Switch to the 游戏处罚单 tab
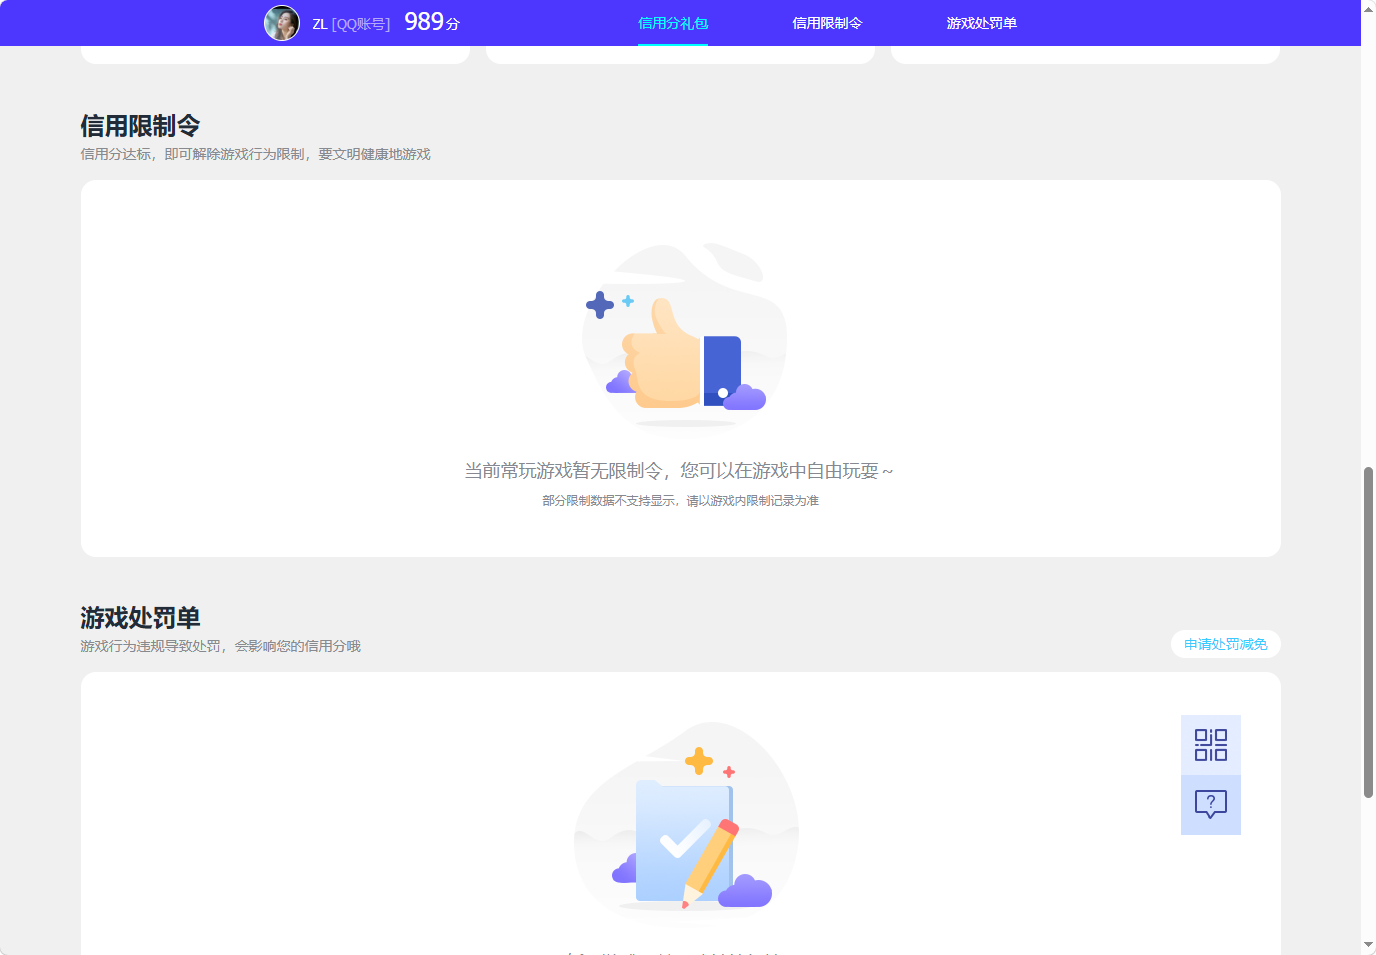The width and height of the screenshot is (1376, 955). tap(981, 23)
